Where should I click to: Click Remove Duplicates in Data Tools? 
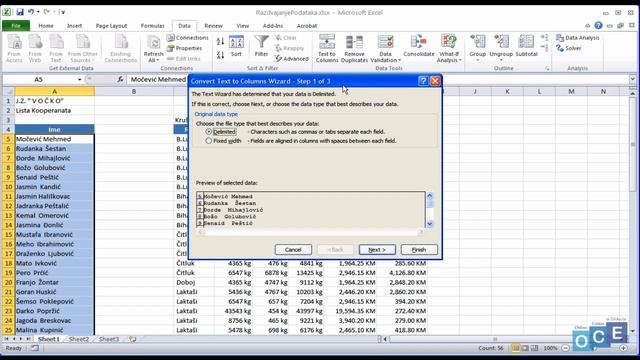(354, 49)
